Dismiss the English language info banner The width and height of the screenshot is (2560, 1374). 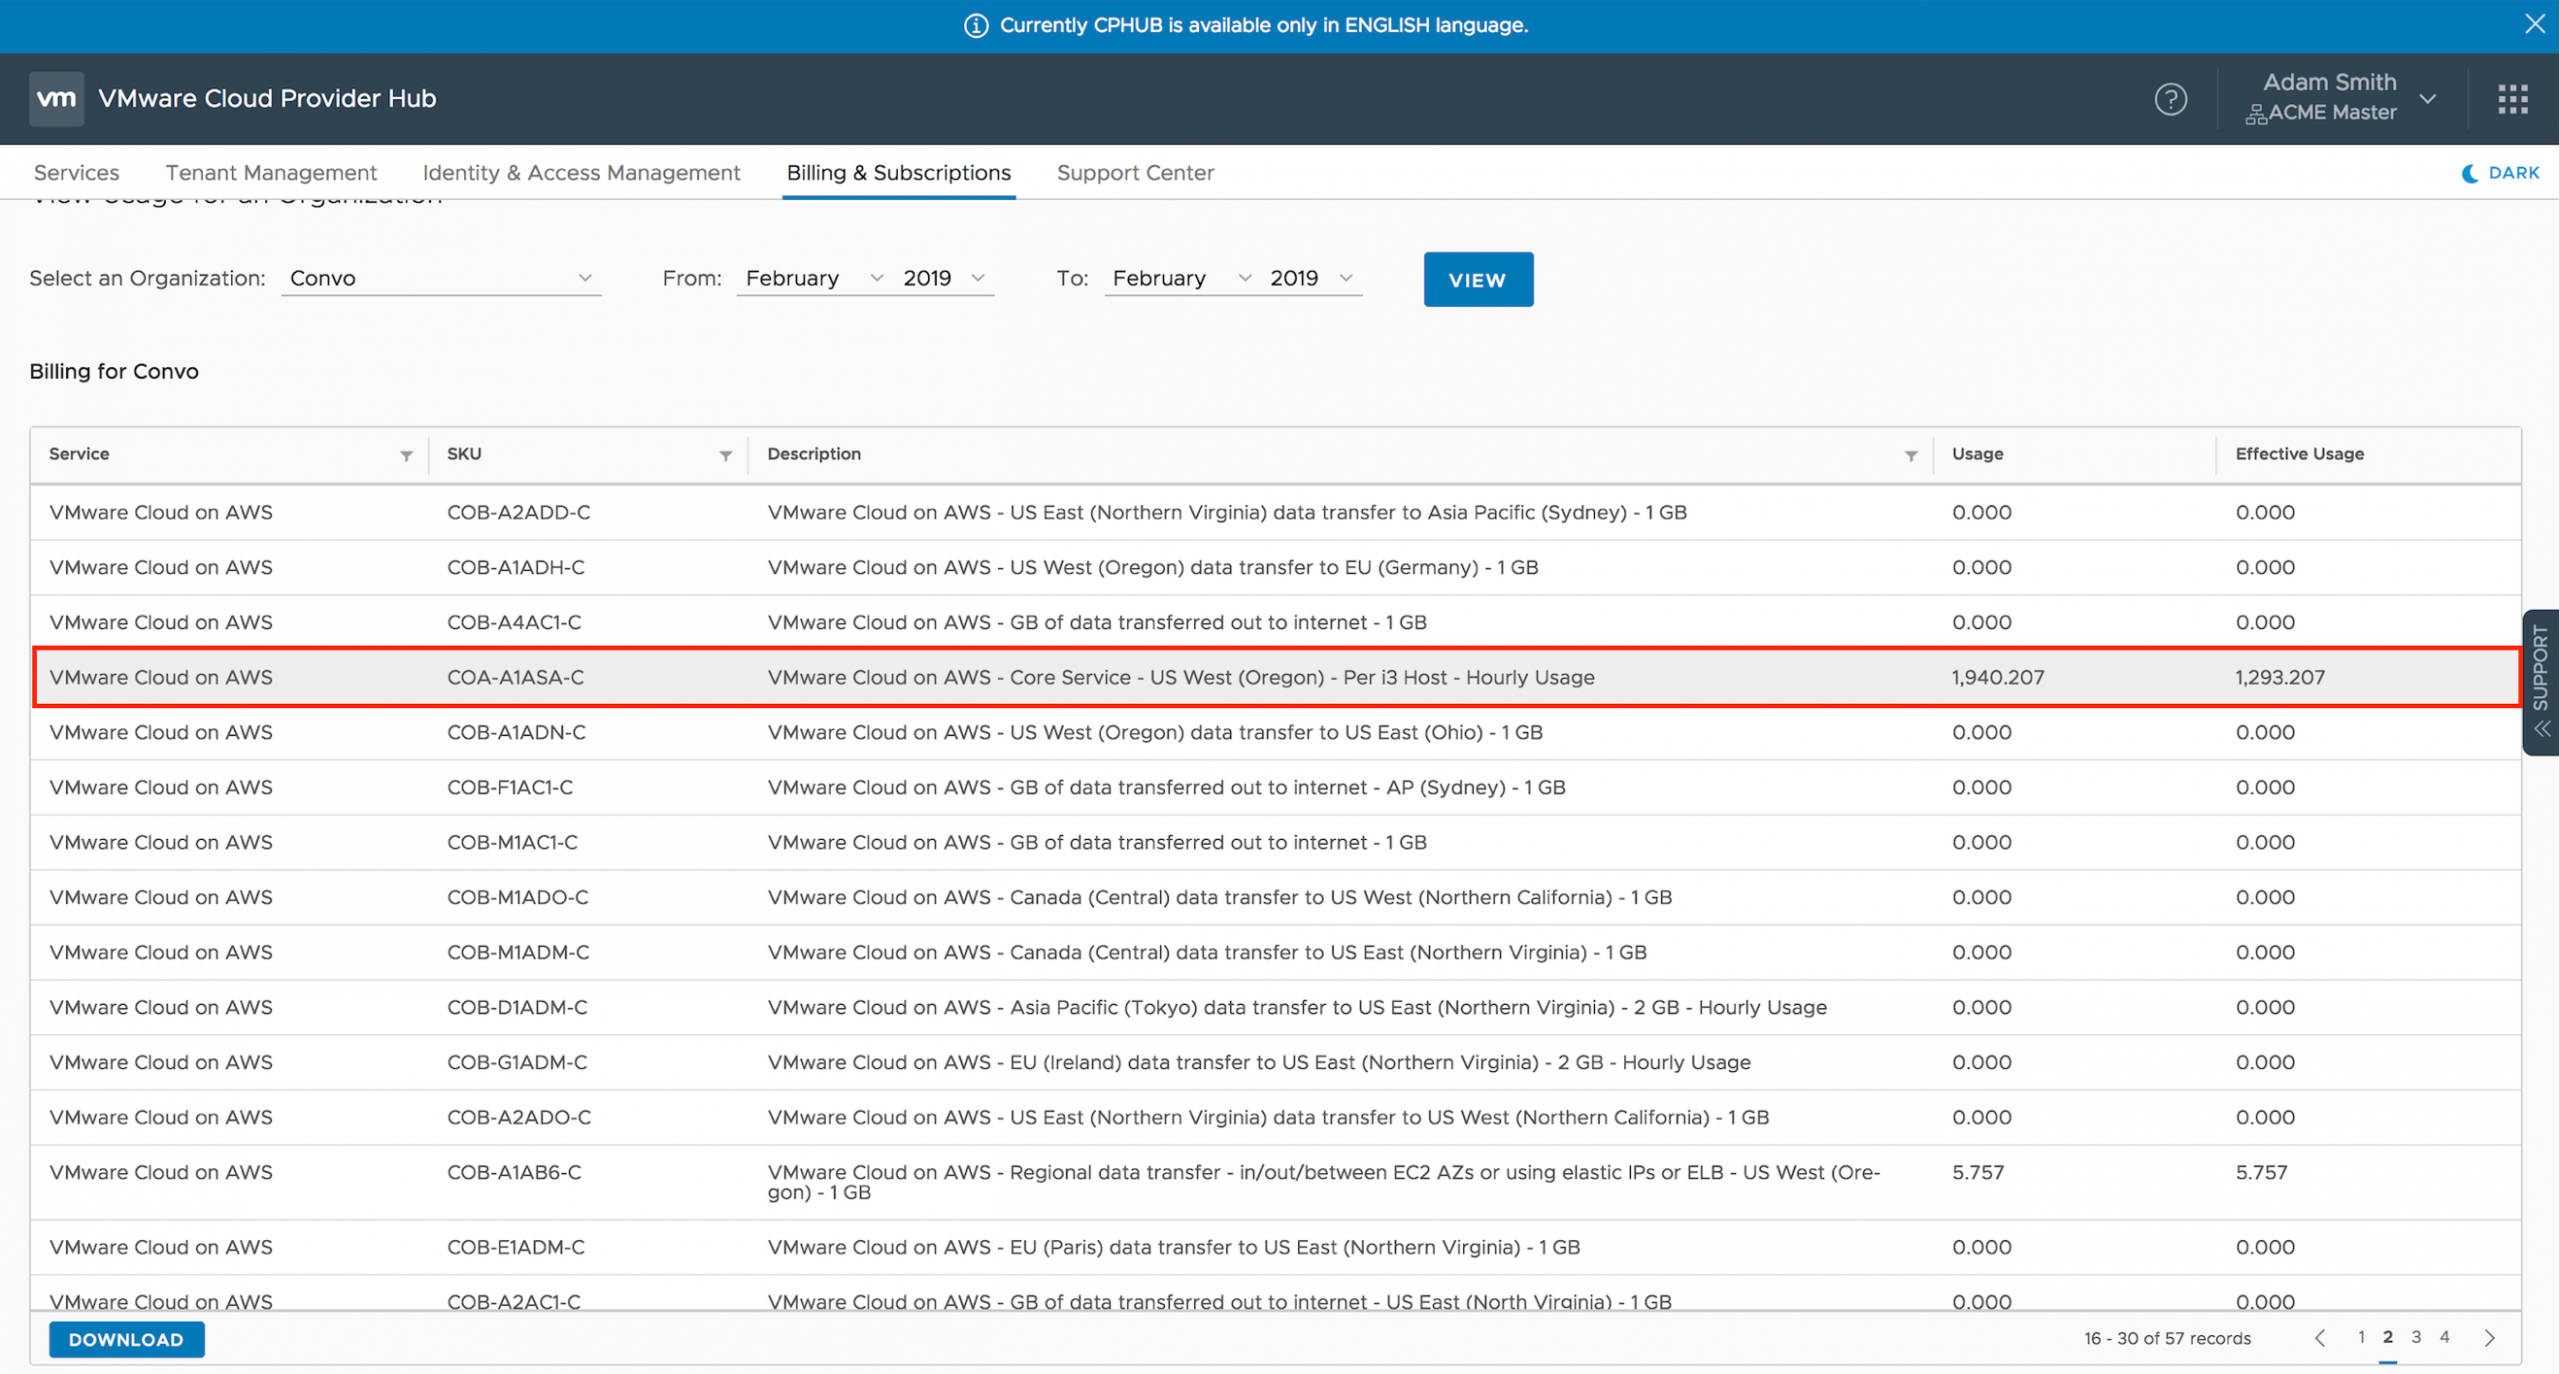pyautogui.click(x=2534, y=24)
